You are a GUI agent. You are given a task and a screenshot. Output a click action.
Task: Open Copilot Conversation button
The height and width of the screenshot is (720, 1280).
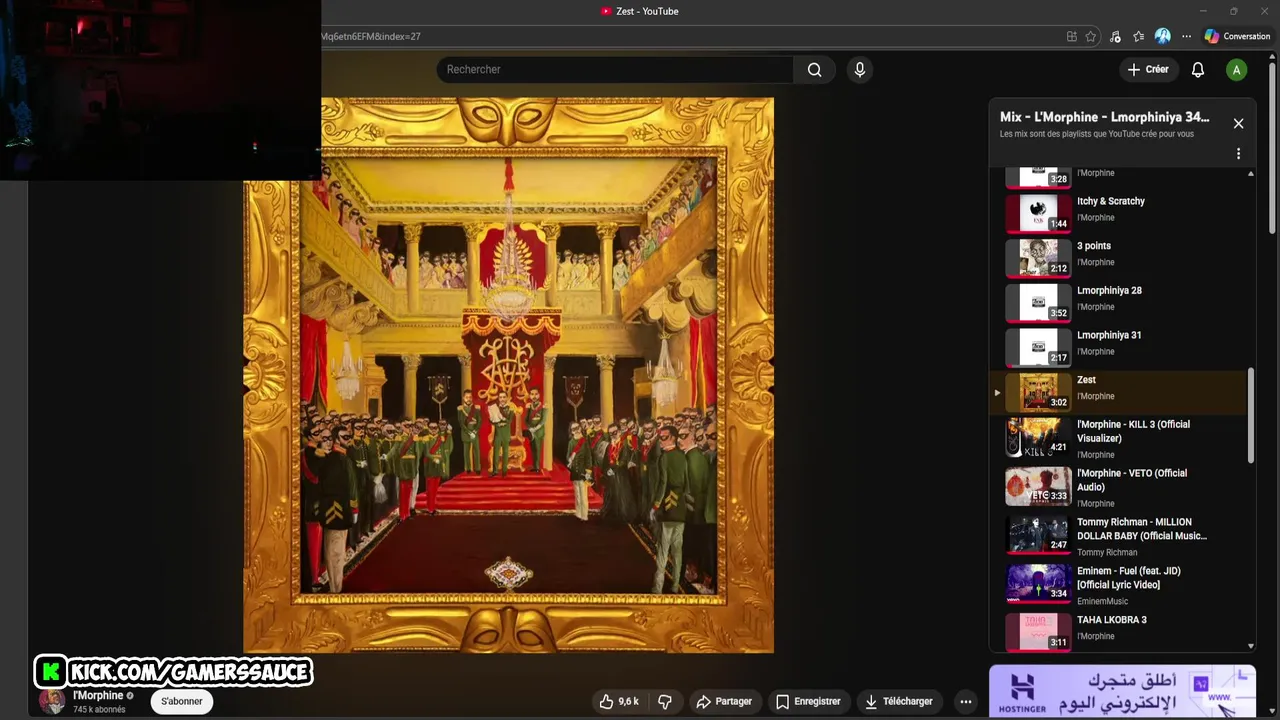point(1237,36)
